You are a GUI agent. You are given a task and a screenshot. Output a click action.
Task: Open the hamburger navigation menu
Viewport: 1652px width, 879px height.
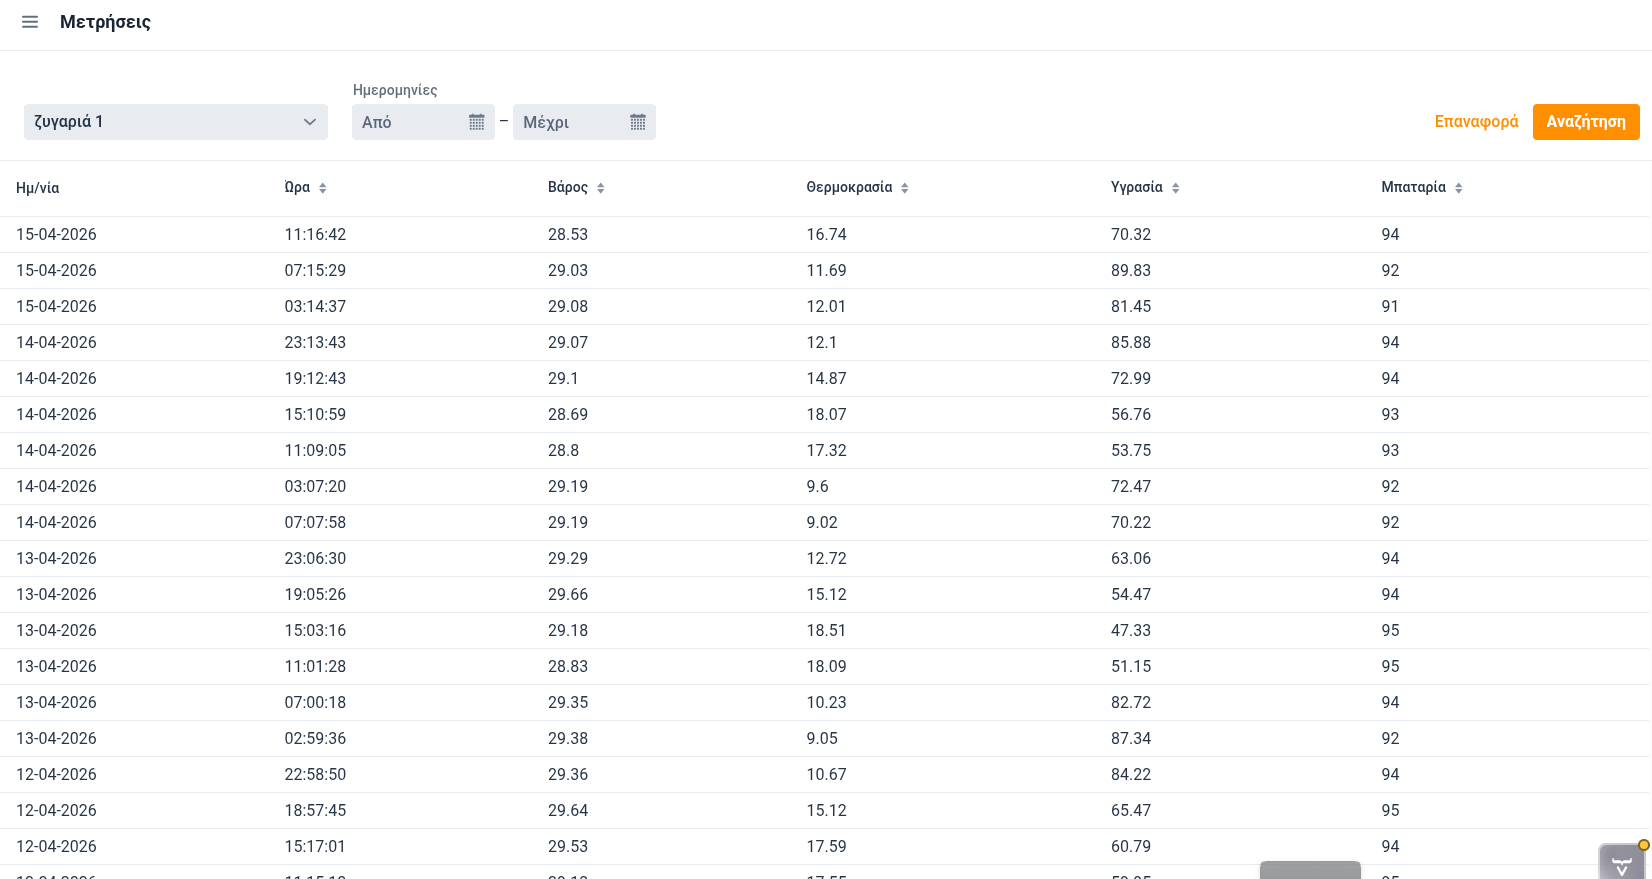[x=30, y=22]
